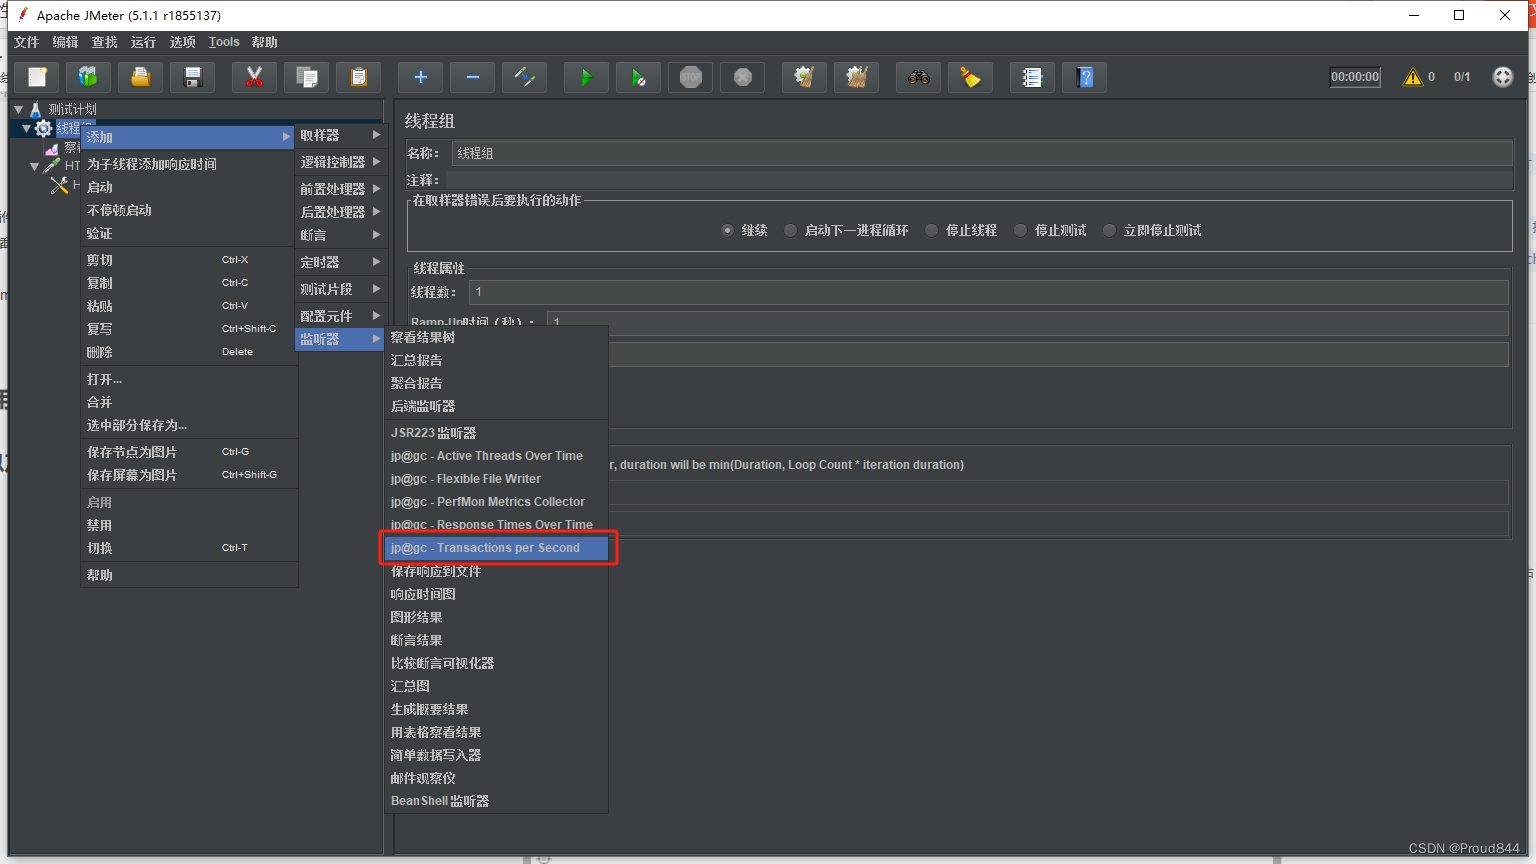Expand the 前置处理器 submenu
The width and height of the screenshot is (1536, 864).
click(340, 189)
